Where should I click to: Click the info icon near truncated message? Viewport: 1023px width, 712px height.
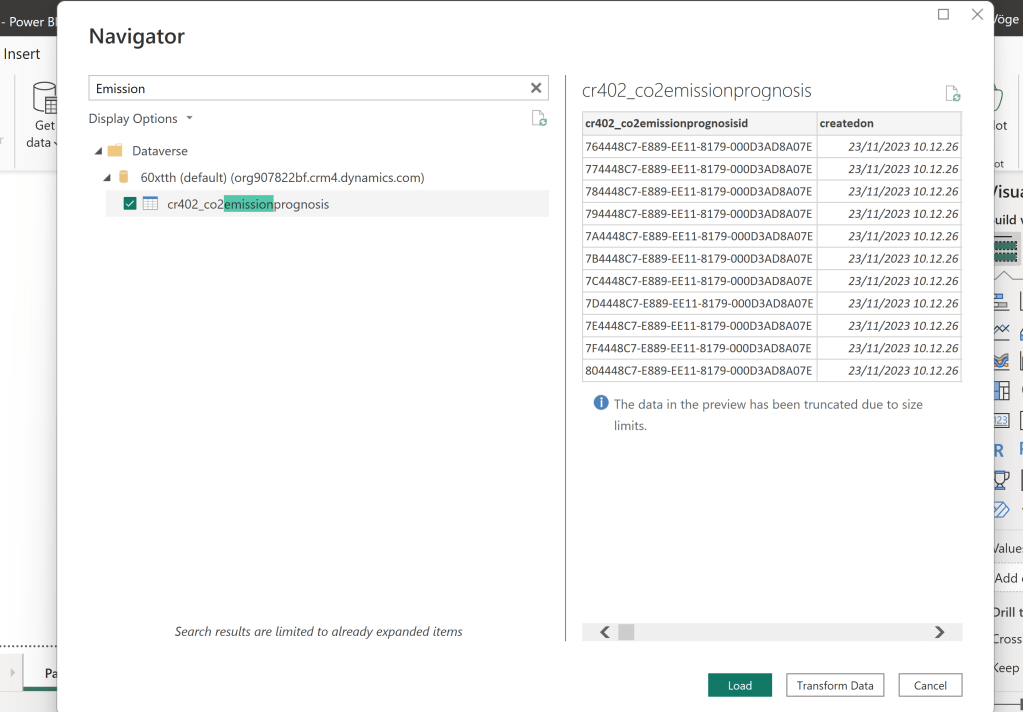601,403
